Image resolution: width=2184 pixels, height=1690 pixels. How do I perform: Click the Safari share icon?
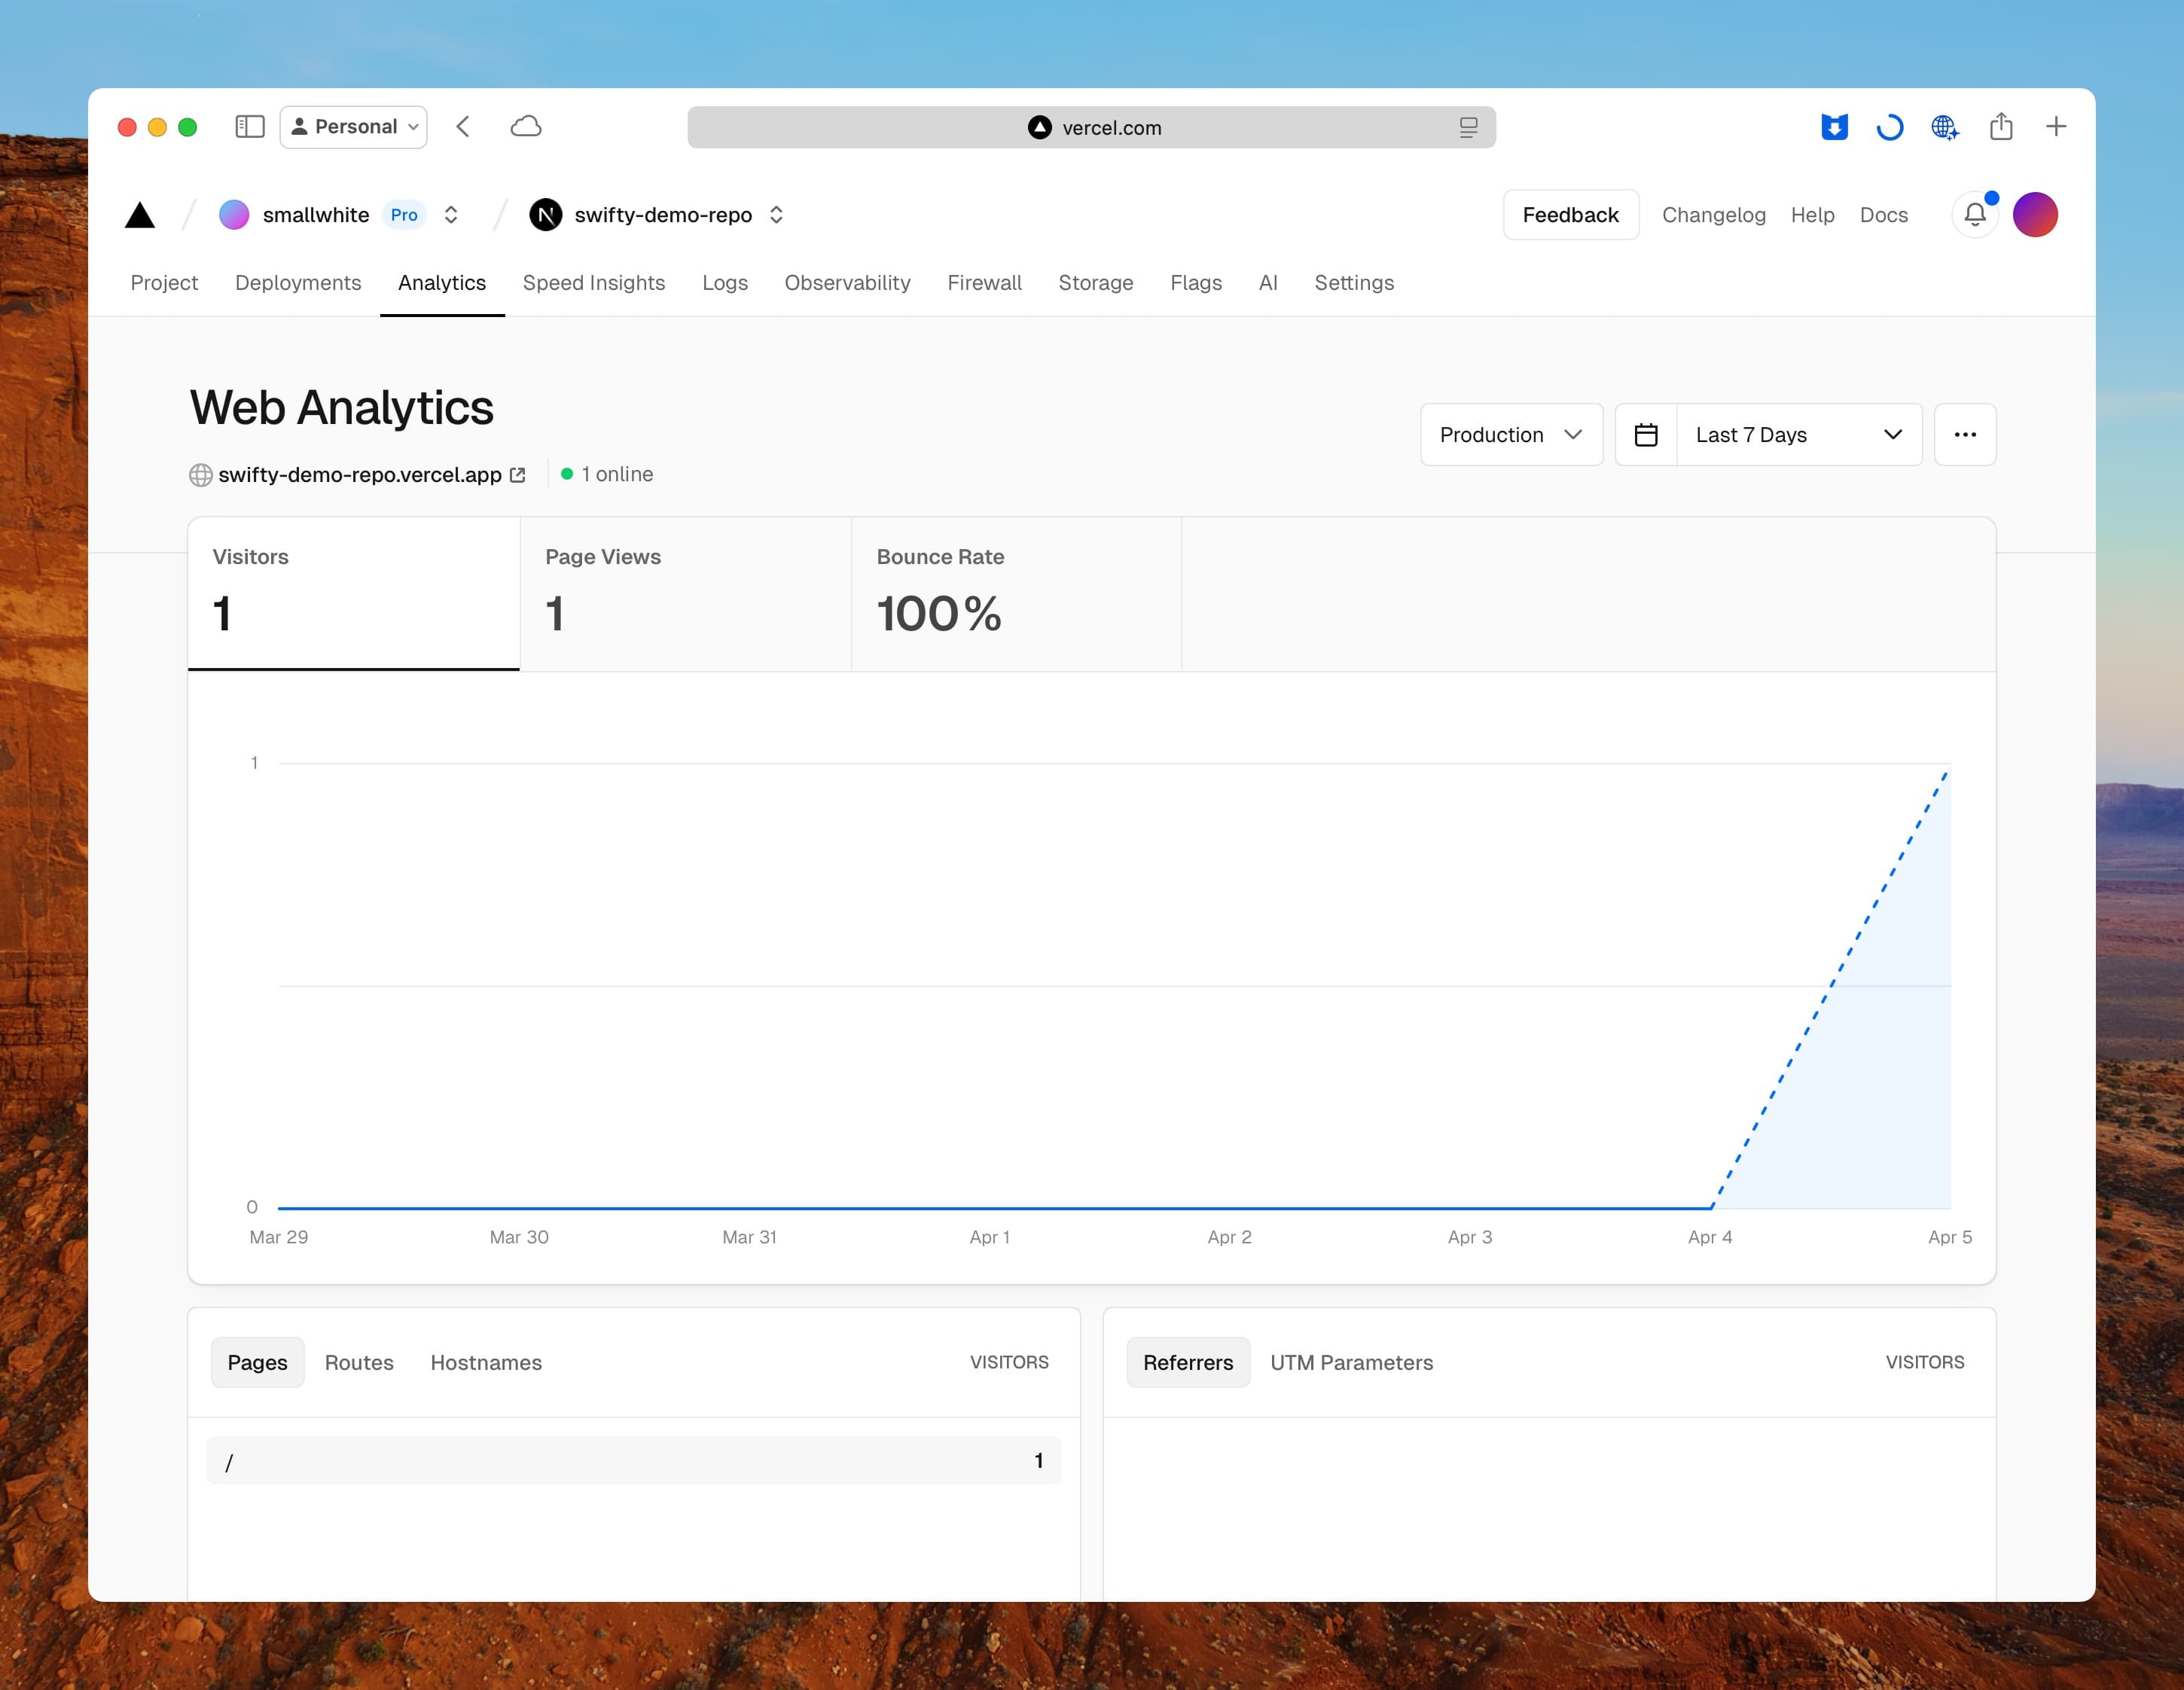coord(2001,126)
